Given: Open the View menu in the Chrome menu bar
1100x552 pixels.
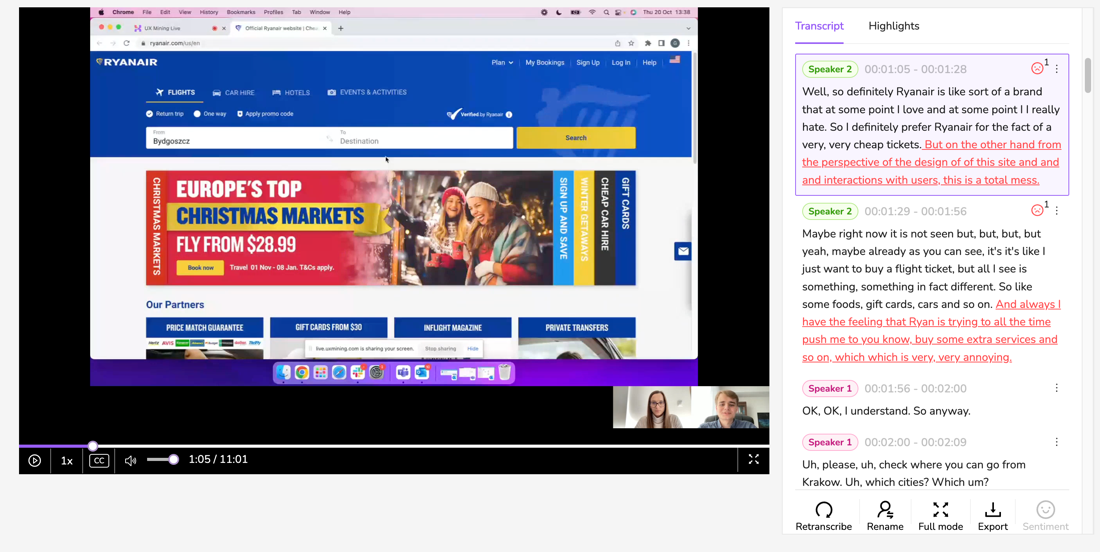Looking at the screenshot, I should click(185, 12).
